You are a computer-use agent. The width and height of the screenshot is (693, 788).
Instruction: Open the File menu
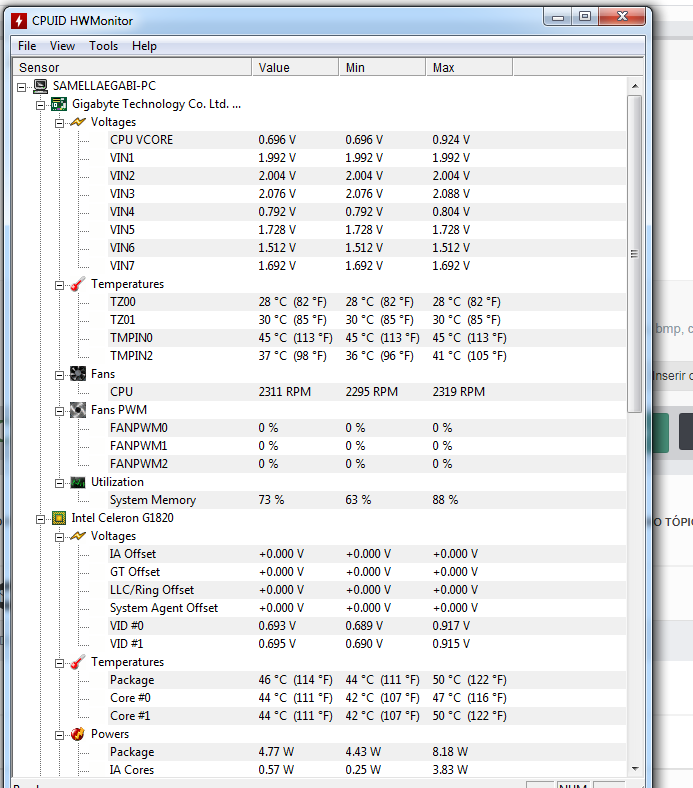click(27, 46)
